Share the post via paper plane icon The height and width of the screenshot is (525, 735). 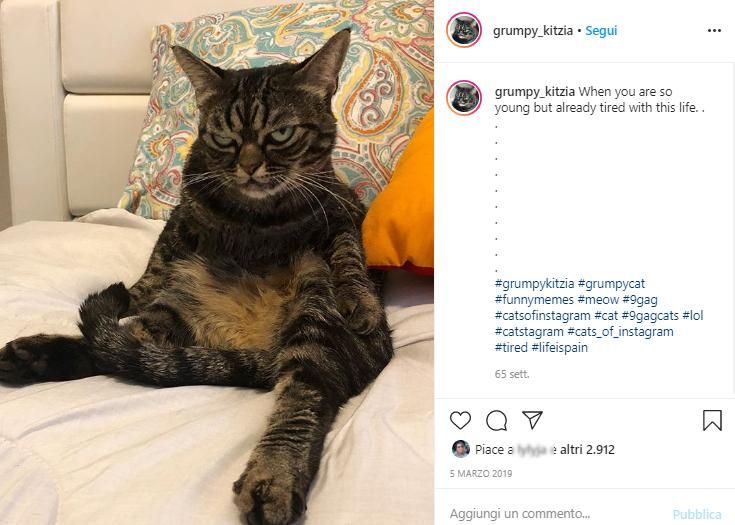click(532, 420)
